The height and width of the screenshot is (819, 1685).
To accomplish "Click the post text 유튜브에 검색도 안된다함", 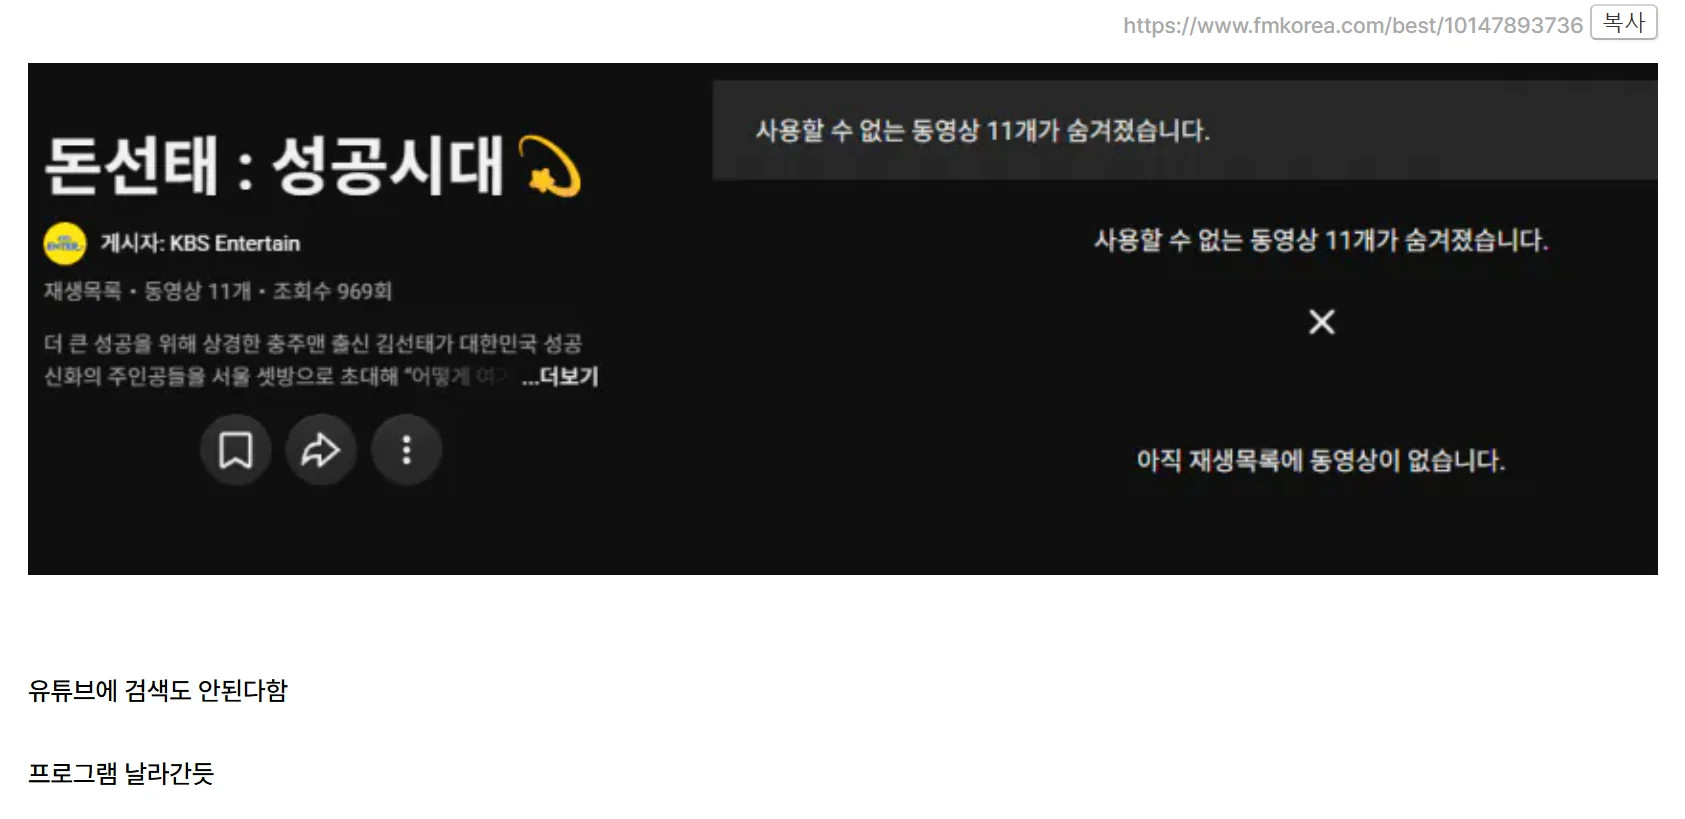I will coord(158,691).
